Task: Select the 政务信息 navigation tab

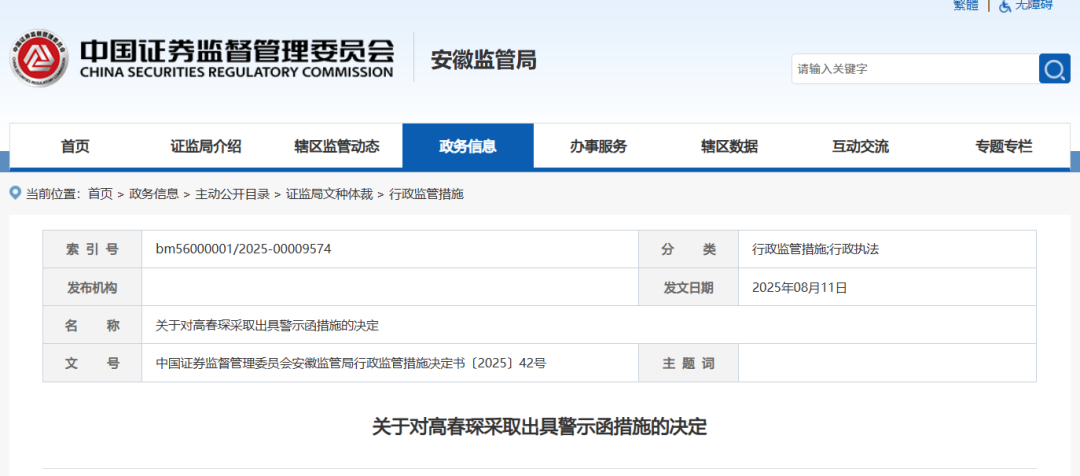Action: point(468,146)
